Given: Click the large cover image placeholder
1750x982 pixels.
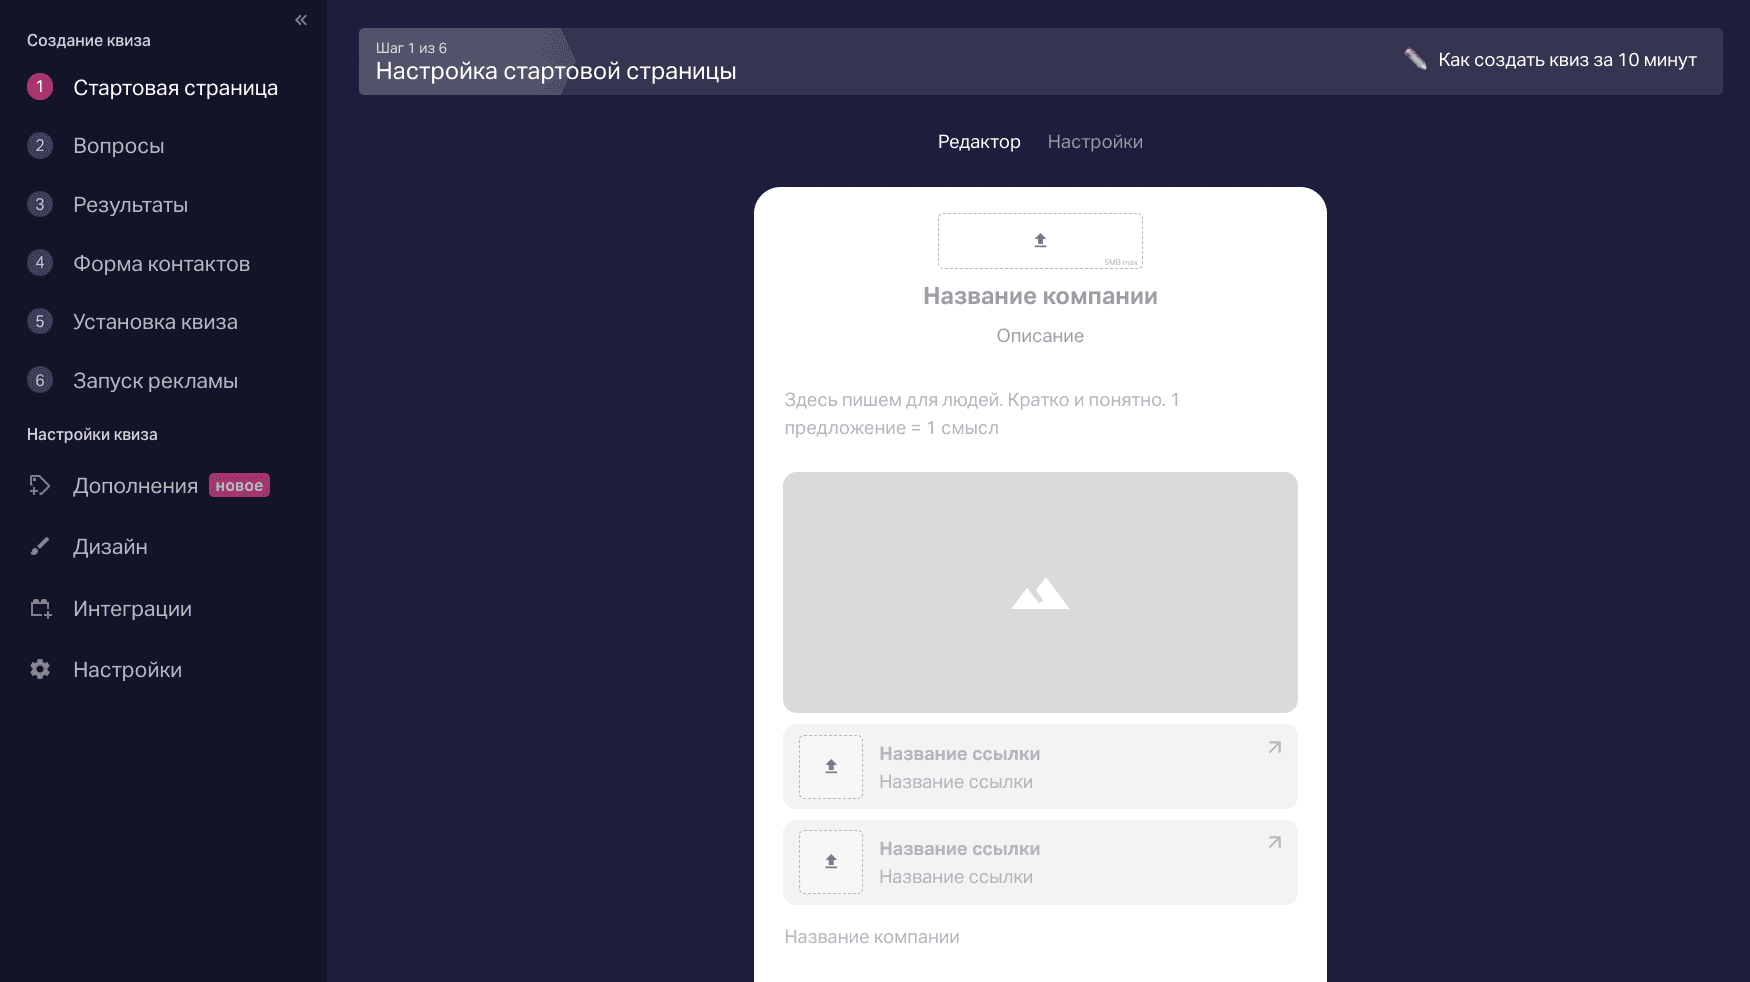Looking at the screenshot, I should tap(1040, 592).
